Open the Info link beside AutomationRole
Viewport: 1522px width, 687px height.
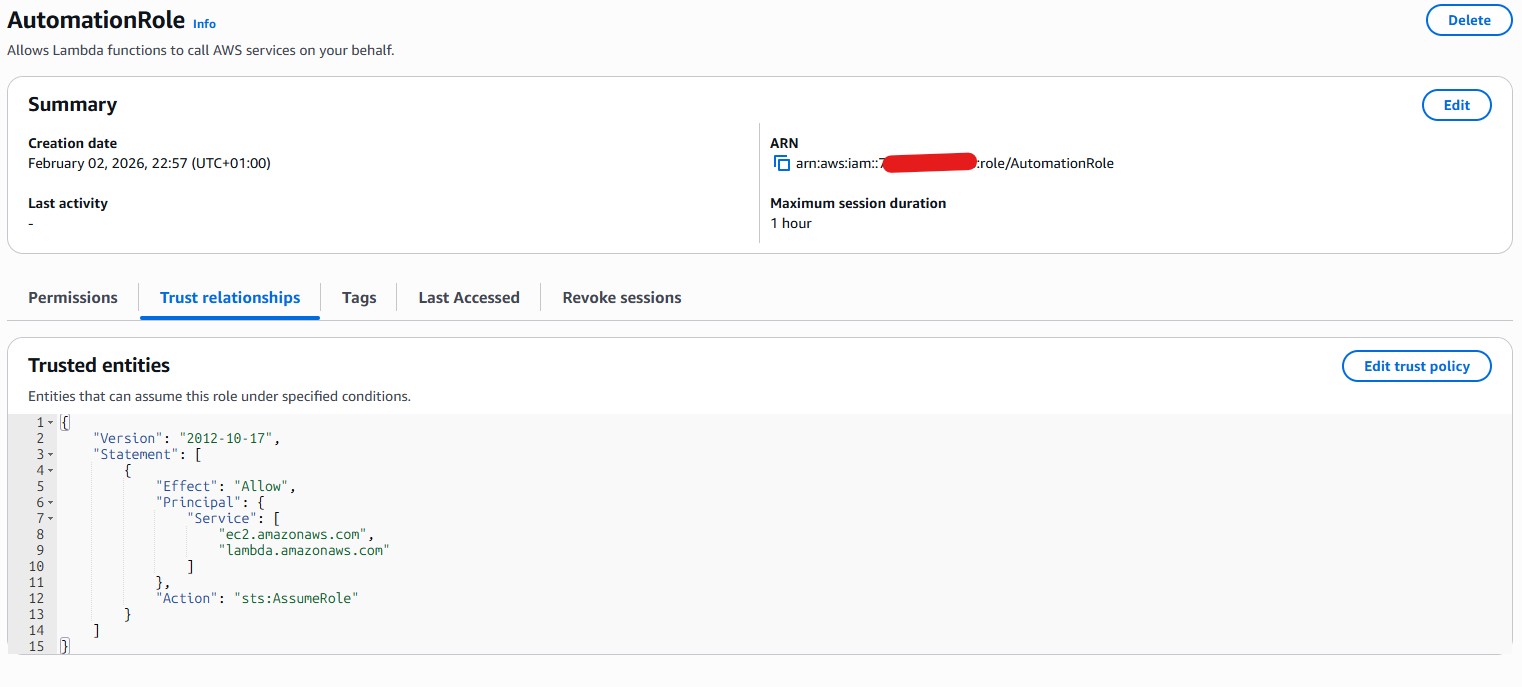tap(204, 23)
